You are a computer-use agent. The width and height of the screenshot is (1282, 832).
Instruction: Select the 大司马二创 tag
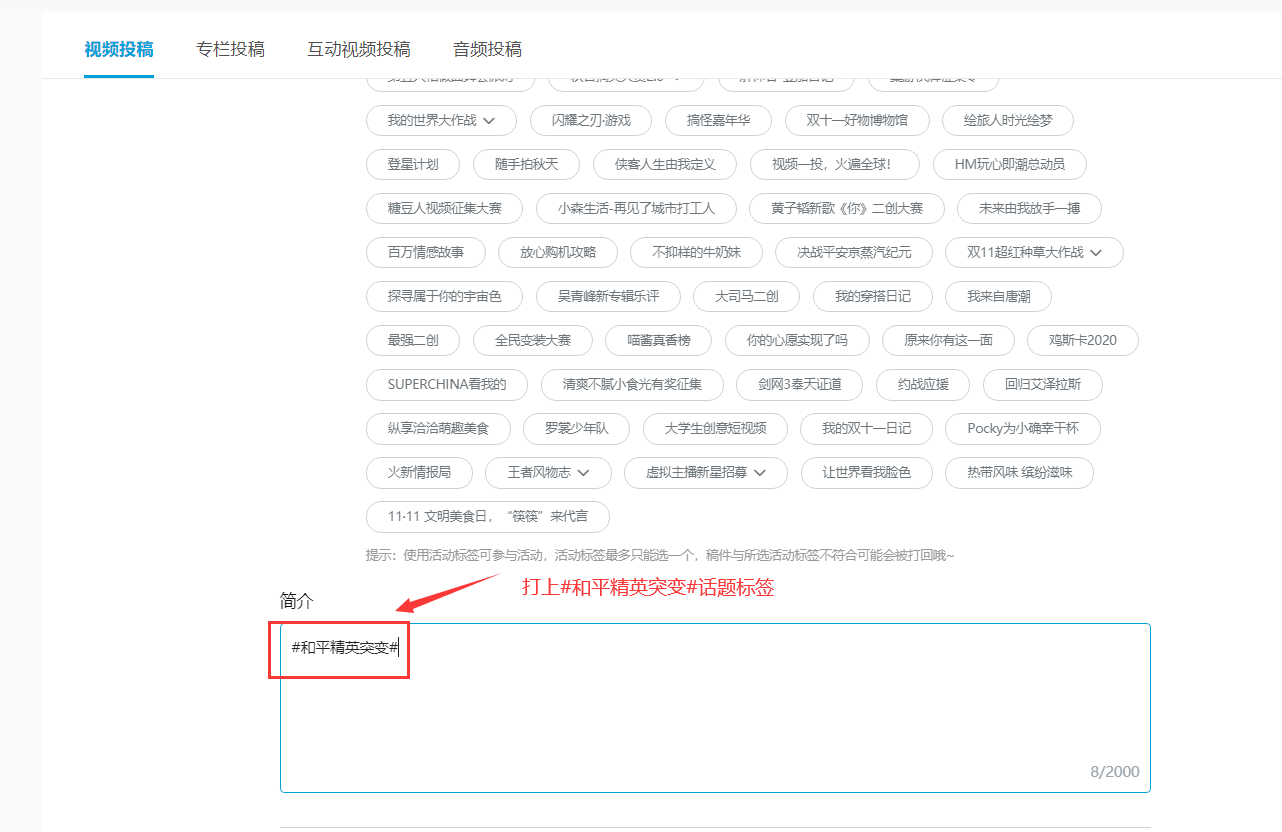pos(746,296)
